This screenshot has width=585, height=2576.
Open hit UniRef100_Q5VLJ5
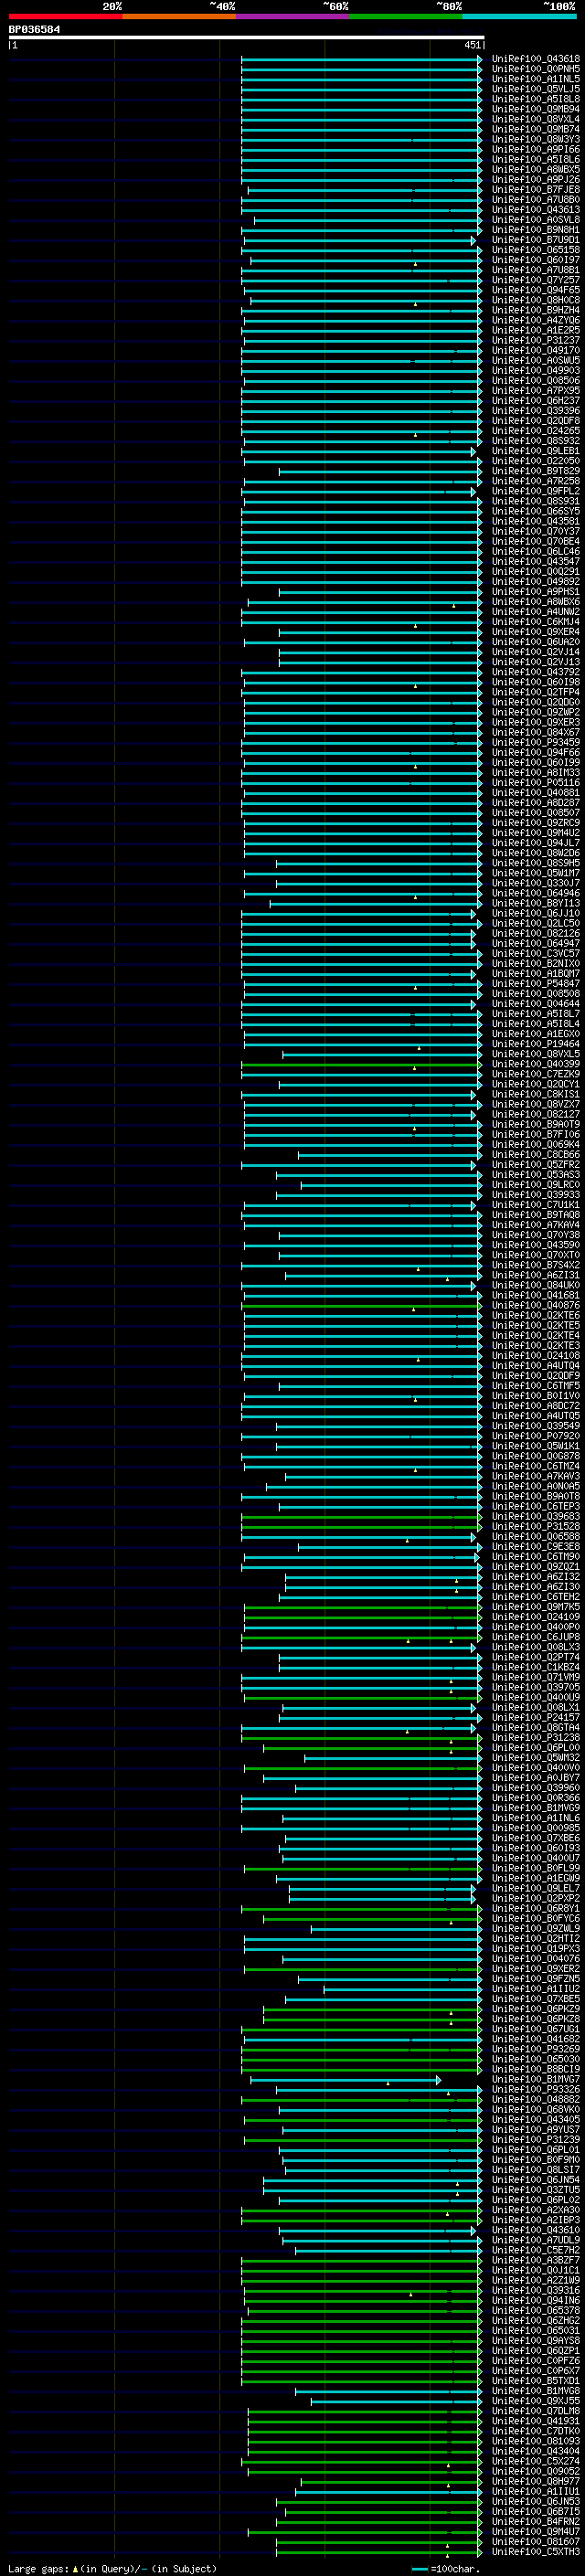[536, 89]
